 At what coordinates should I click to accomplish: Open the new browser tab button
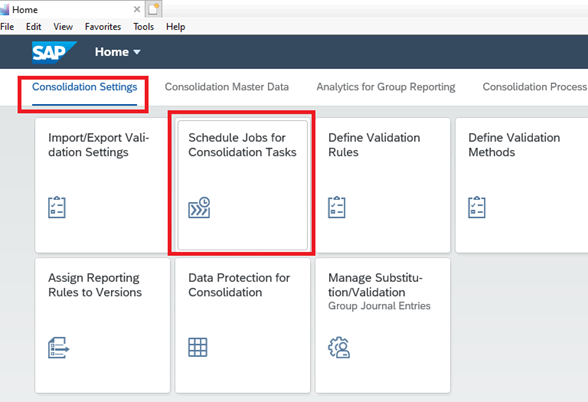(x=153, y=9)
